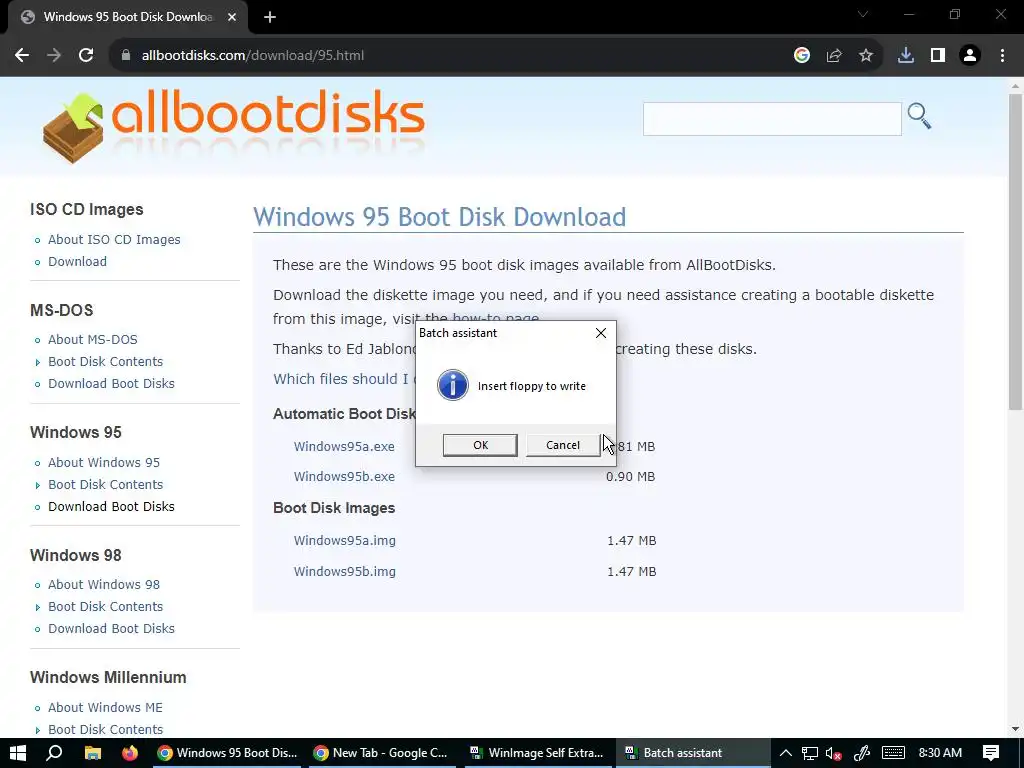Open Firefox from taskbar
This screenshot has height=768, width=1024.
pyautogui.click(x=130, y=753)
